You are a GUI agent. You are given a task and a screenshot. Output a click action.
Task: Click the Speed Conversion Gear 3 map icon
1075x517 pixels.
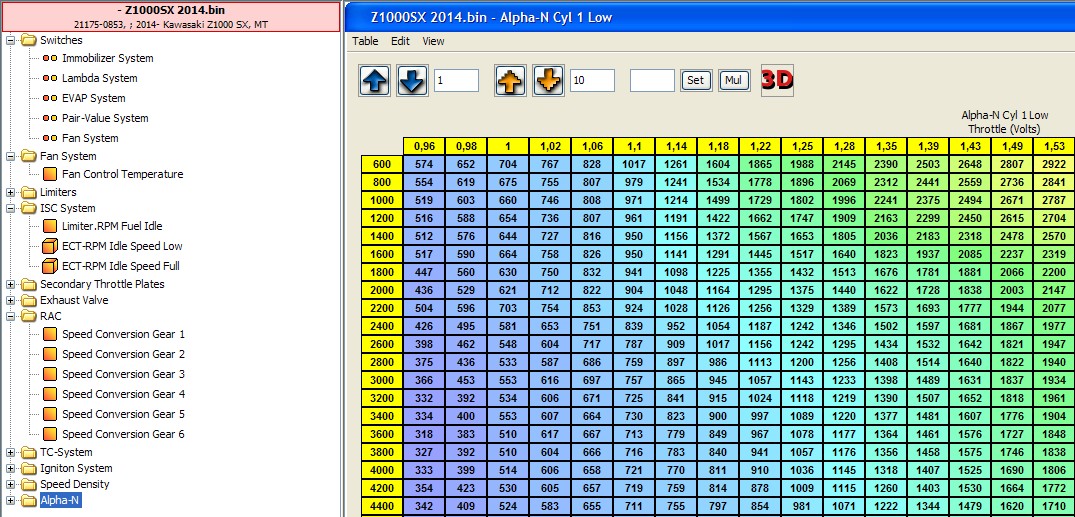point(50,374)
